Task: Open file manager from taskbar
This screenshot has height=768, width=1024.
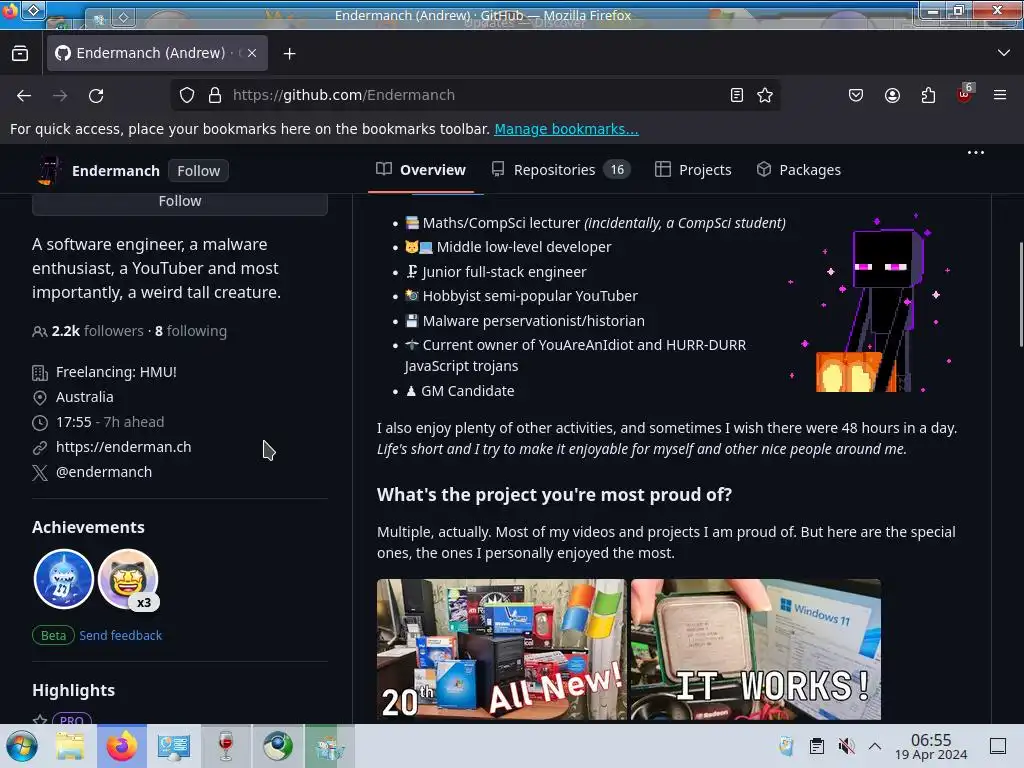Action: pyautogui.click(x=70, y=746)
